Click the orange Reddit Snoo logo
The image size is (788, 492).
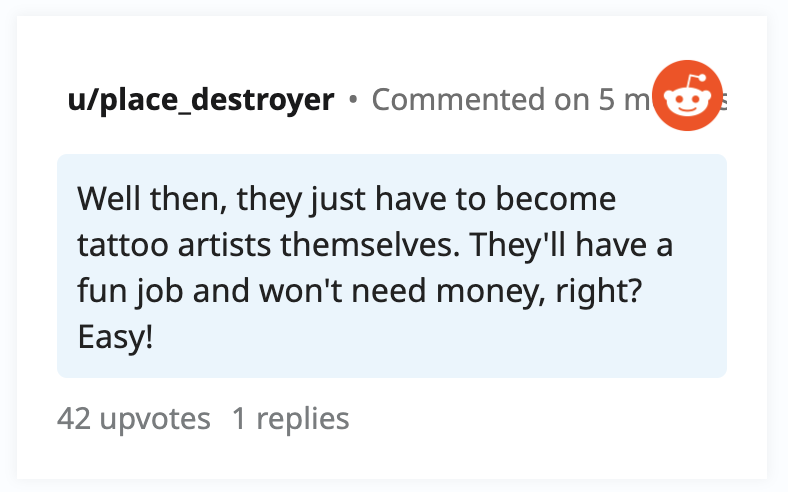(x=687, y=95)
